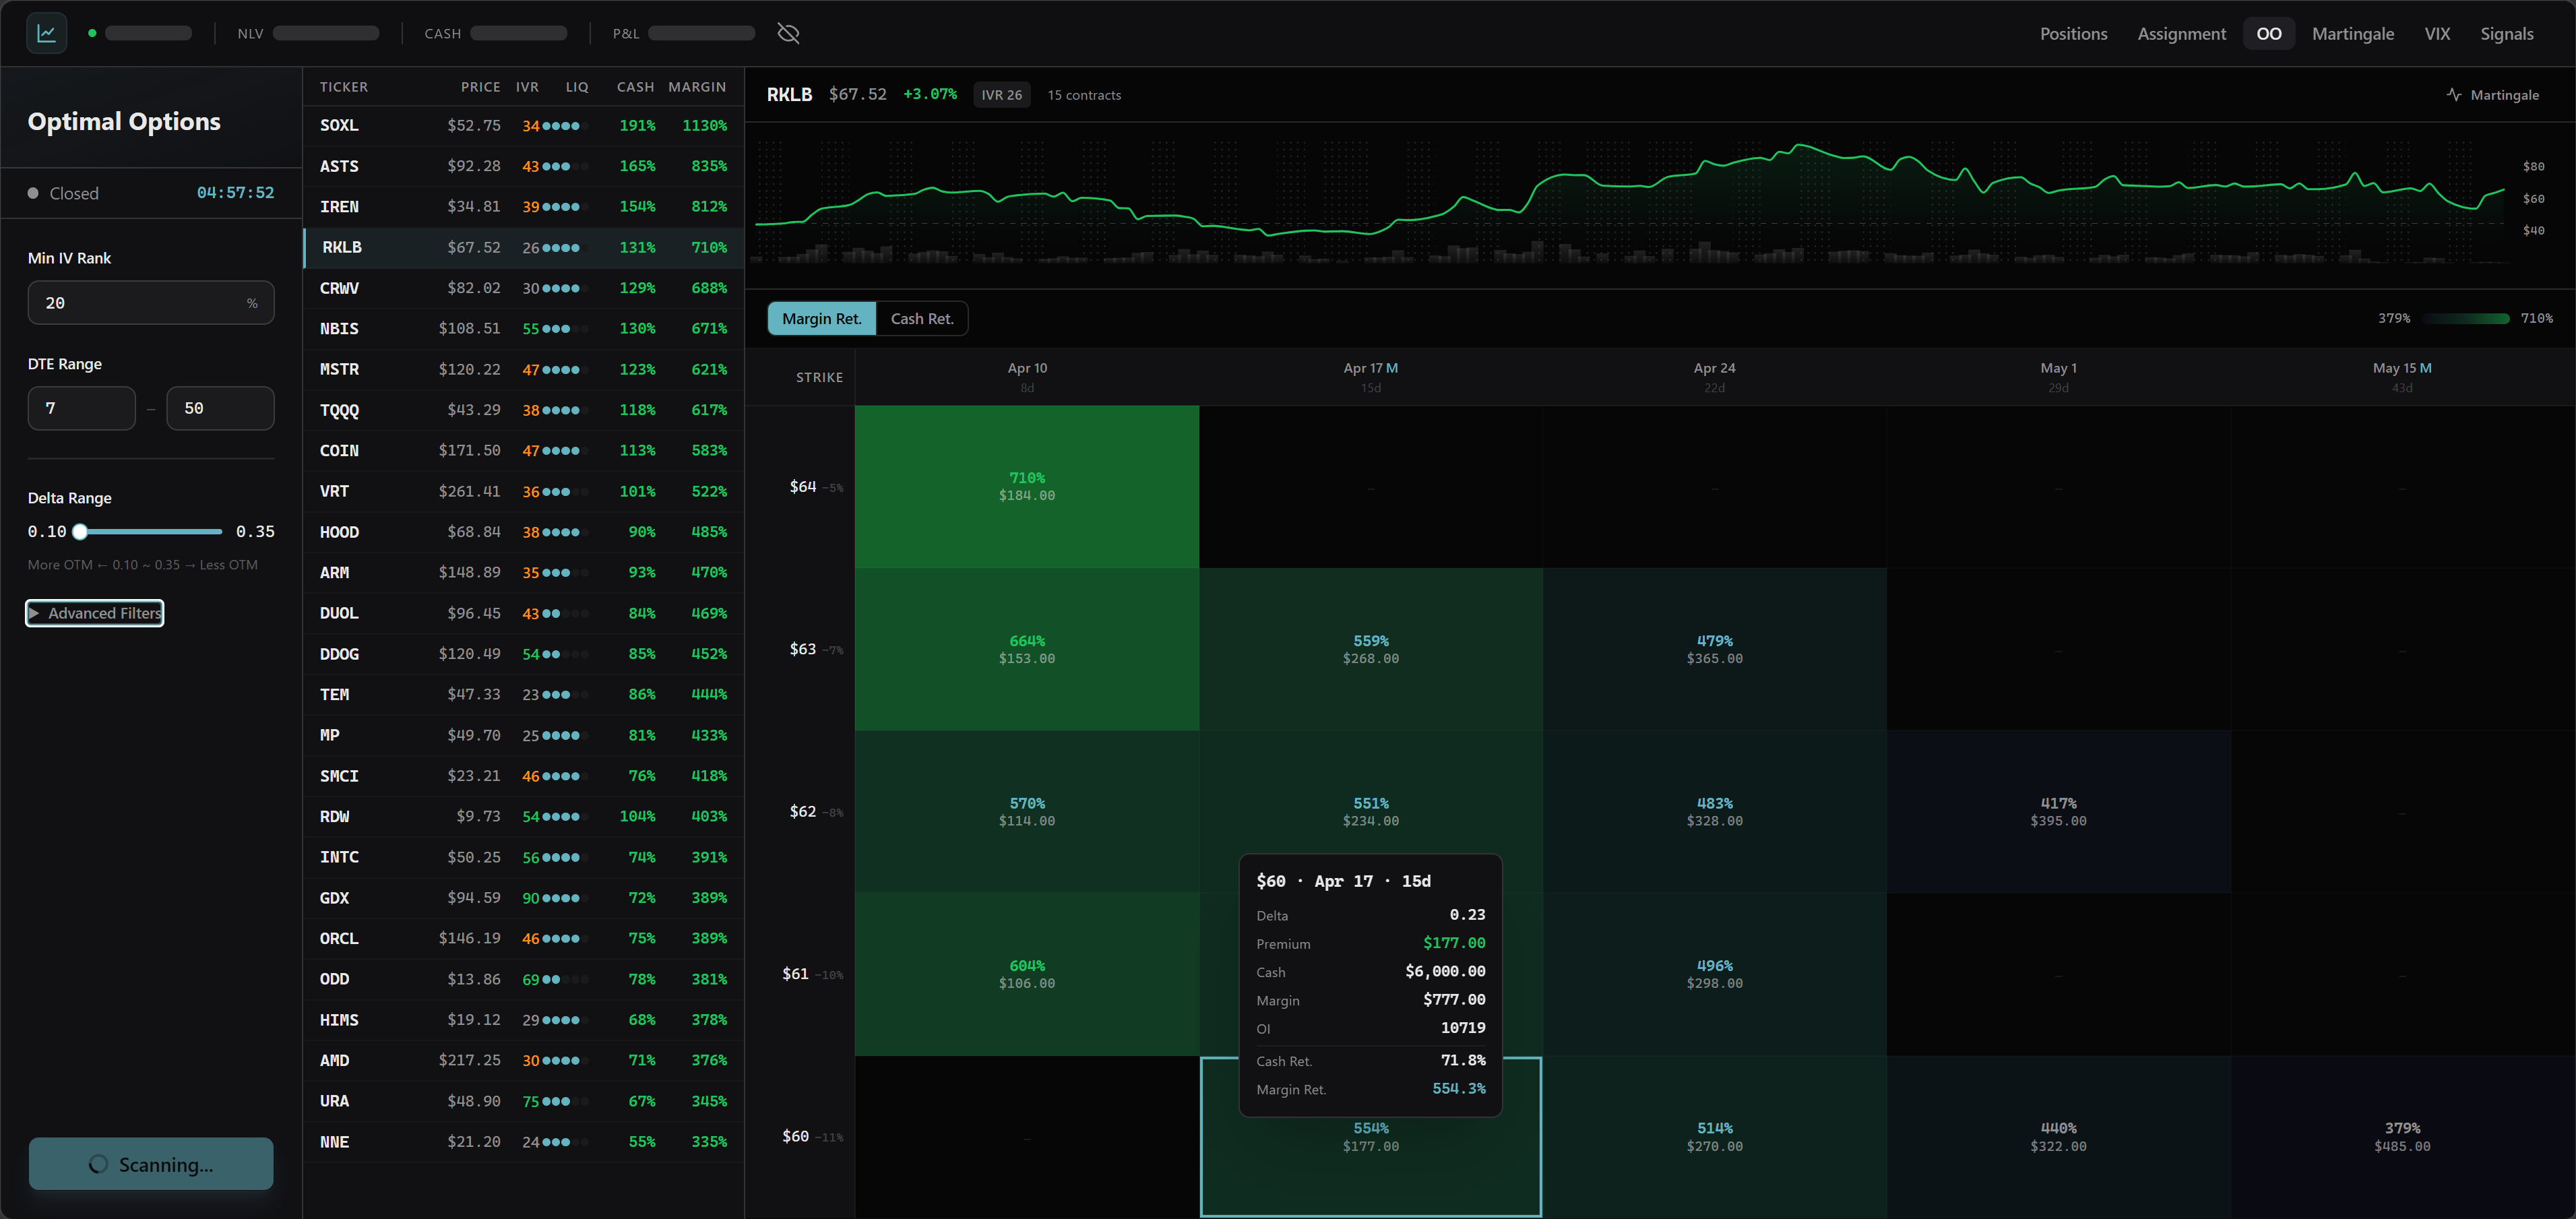Viewport: 2576px width, 1219px height.
Task: Click the Closed market status dot
Action: coord(33,193)
